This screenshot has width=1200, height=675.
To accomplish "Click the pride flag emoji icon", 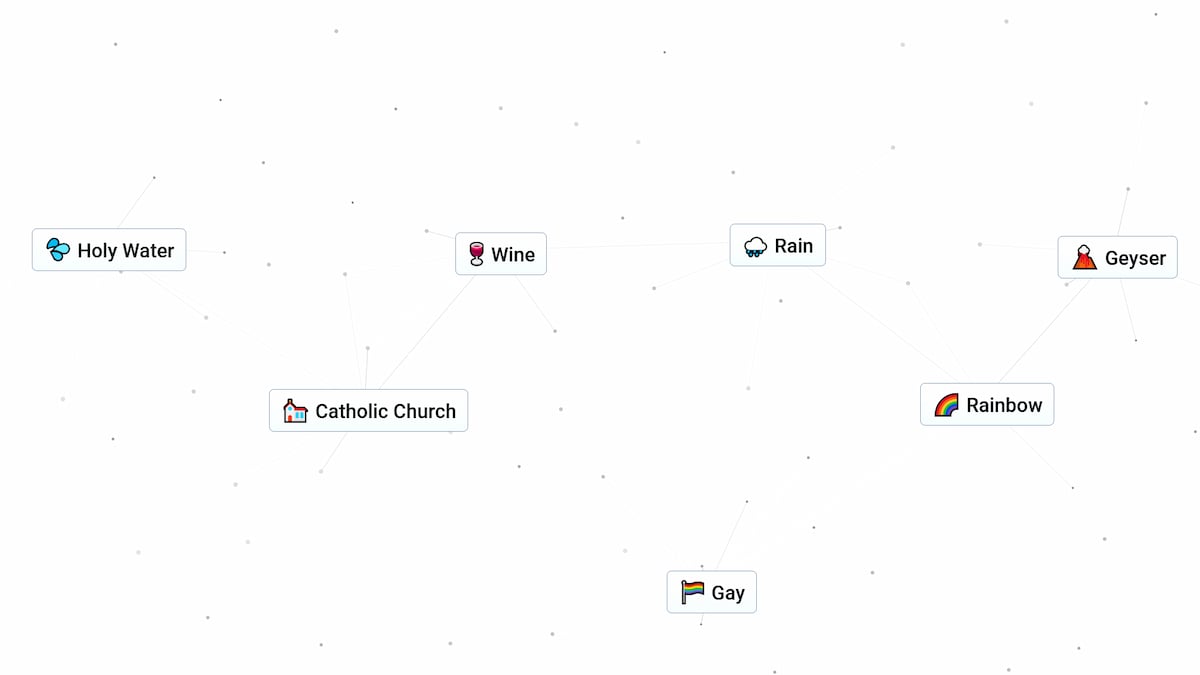I will tap(693, 592).
